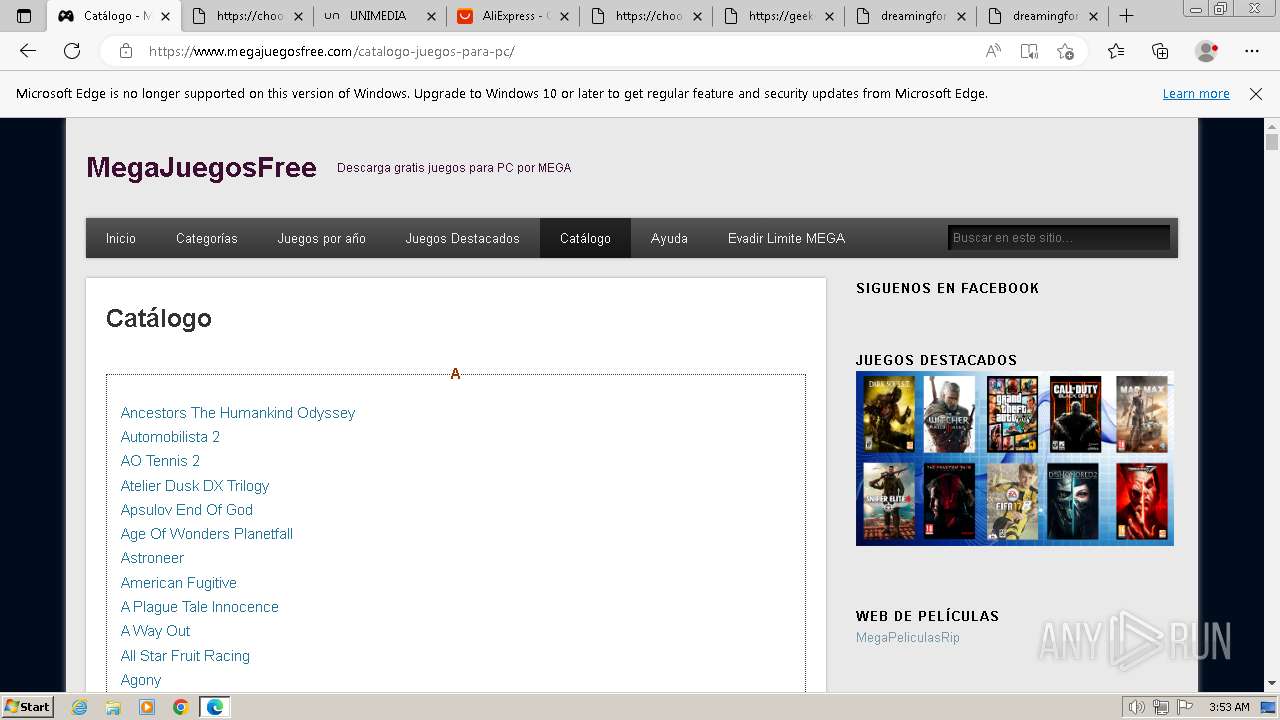Open the Collections panel
1280x720 pixels.
pos(1160,51)
